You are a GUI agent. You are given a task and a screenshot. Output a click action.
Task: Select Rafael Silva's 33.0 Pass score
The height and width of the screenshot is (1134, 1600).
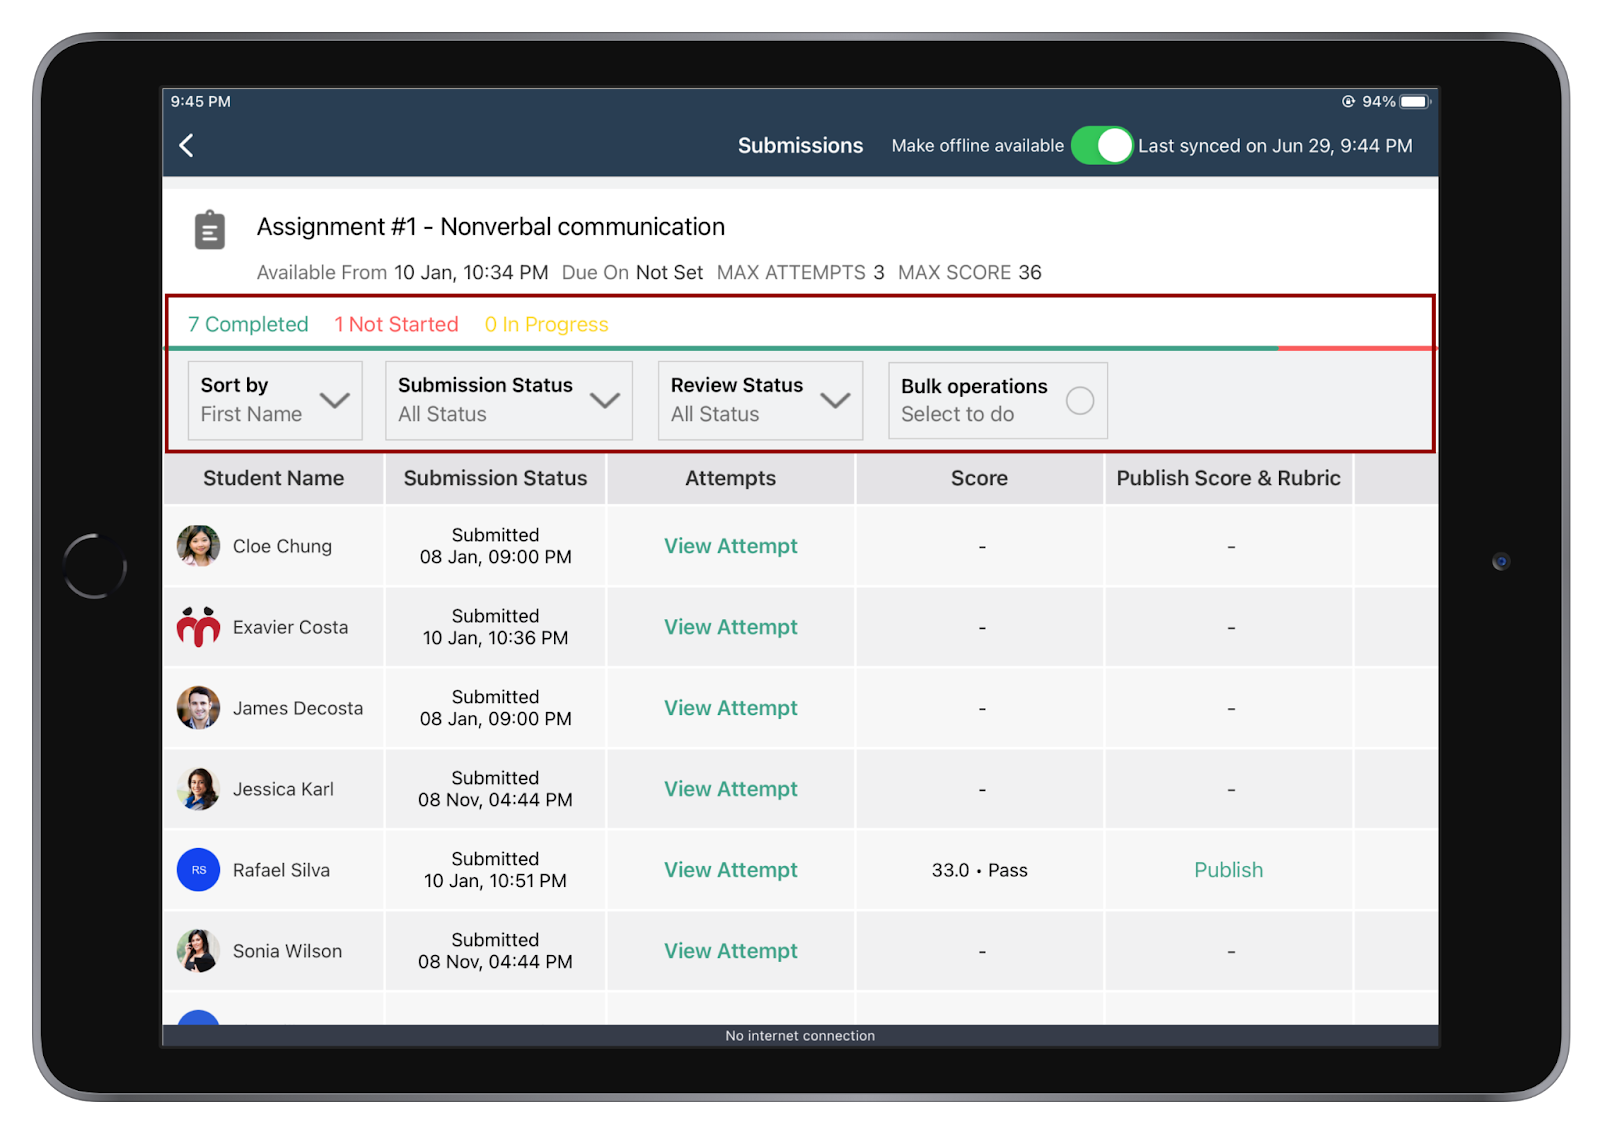coord(980,870)
